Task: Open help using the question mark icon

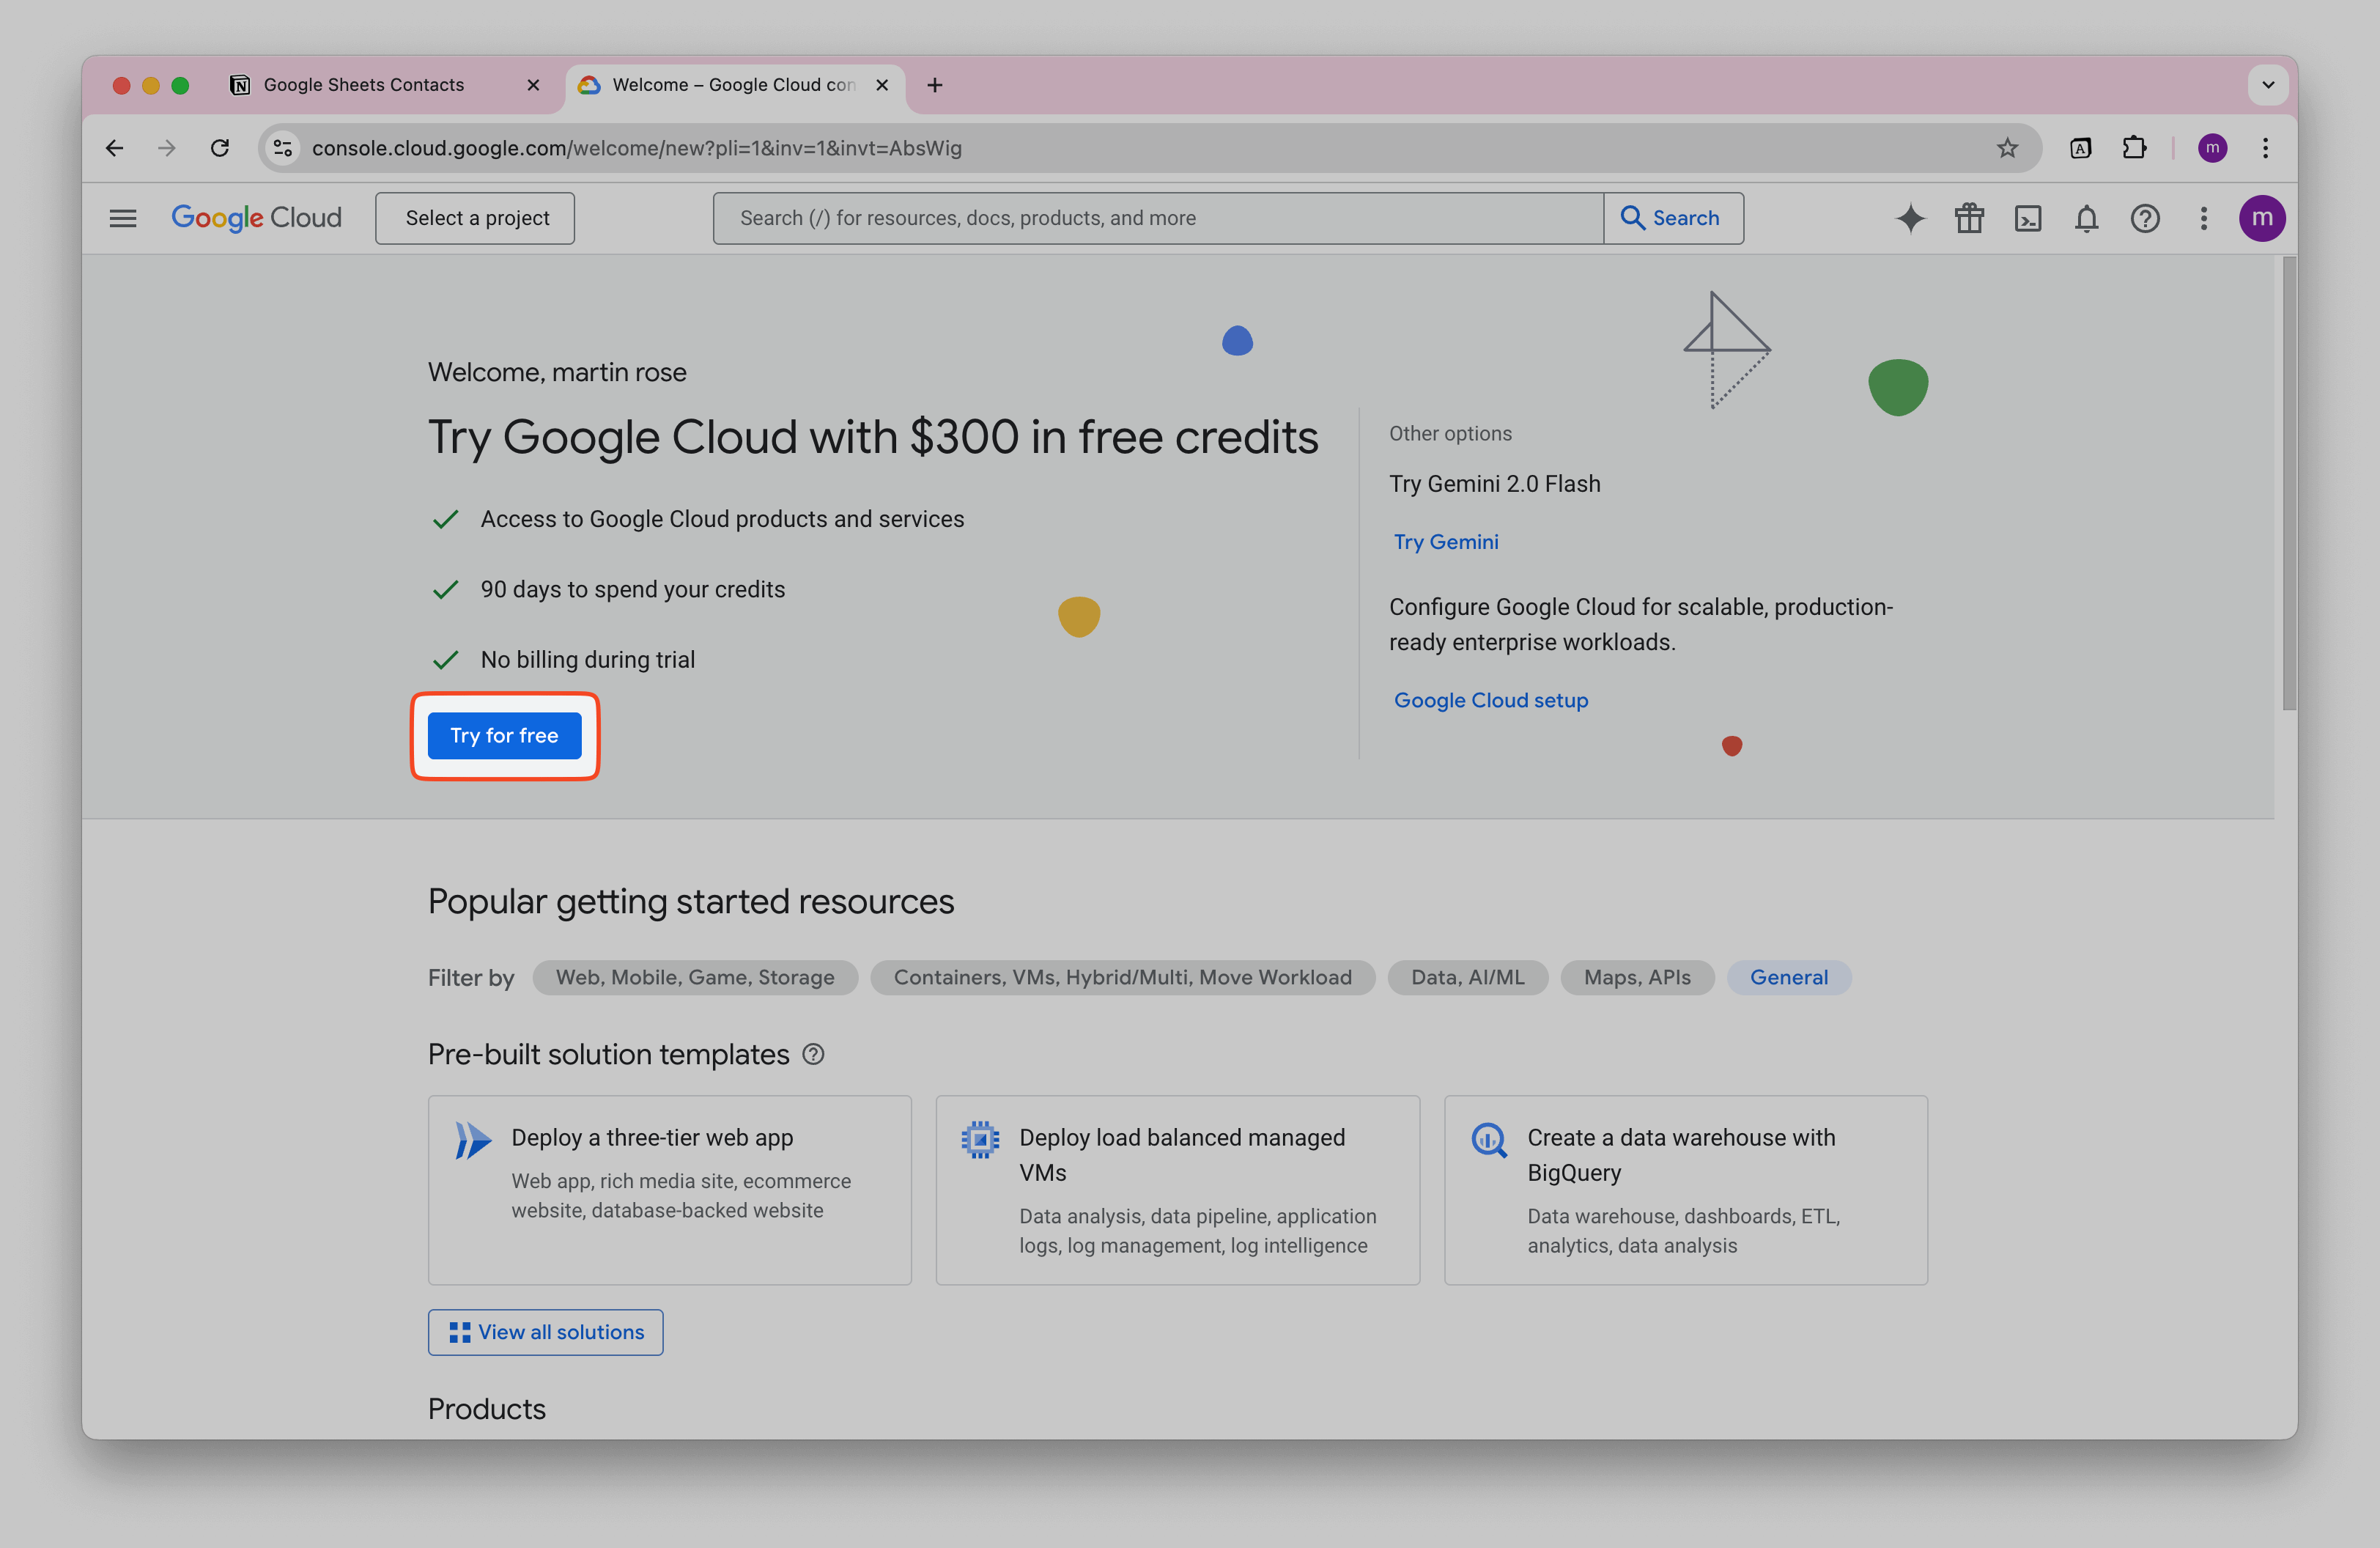Action: (2145, 218)
